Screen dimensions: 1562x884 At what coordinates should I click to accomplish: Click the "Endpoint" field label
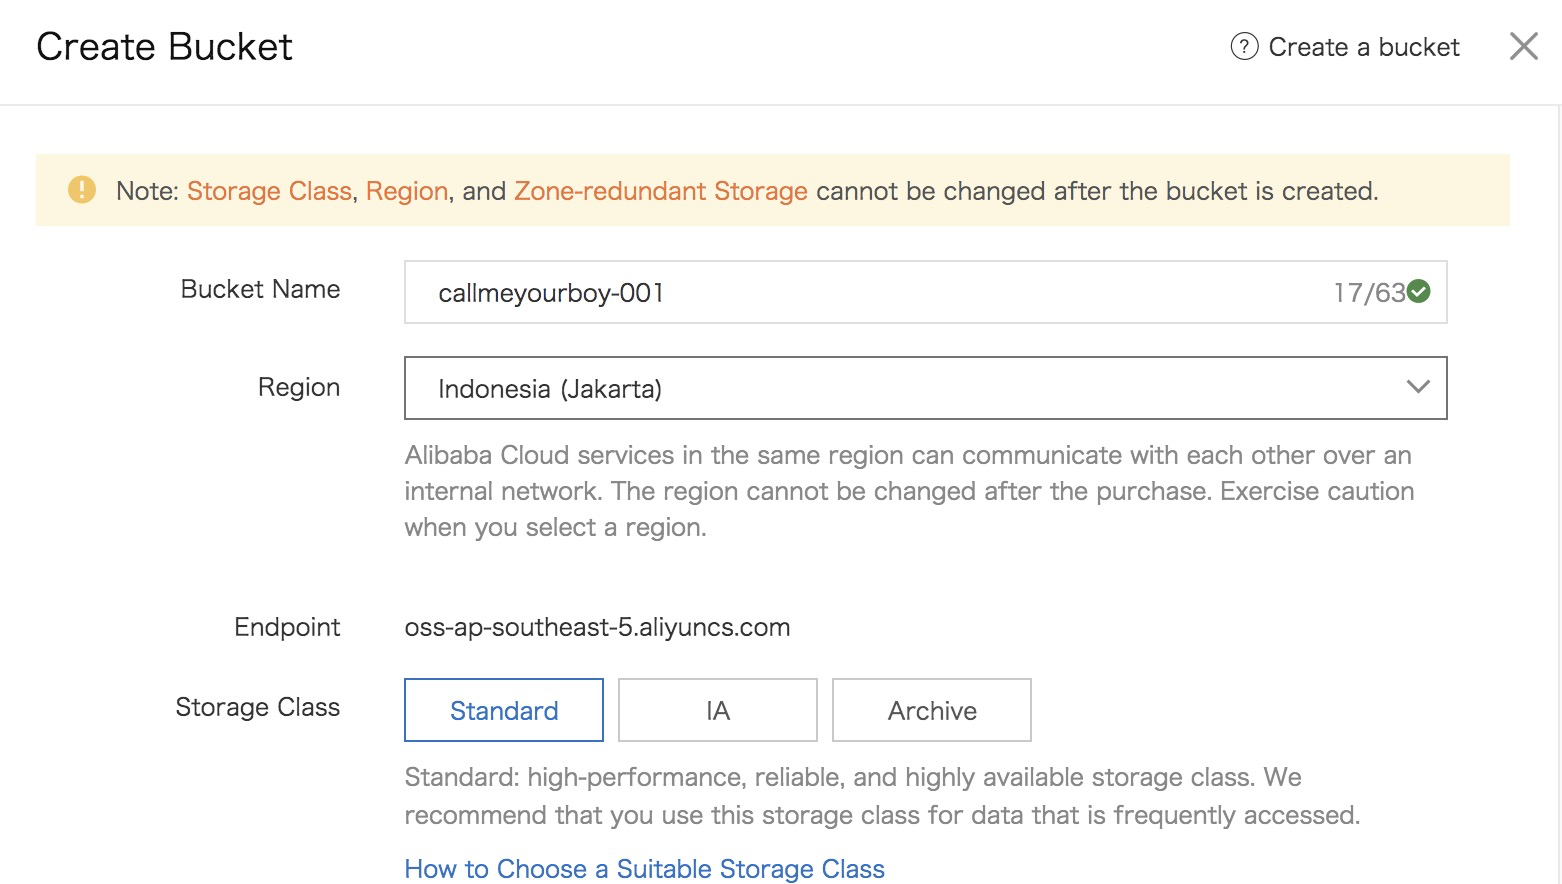coord(287,627)
